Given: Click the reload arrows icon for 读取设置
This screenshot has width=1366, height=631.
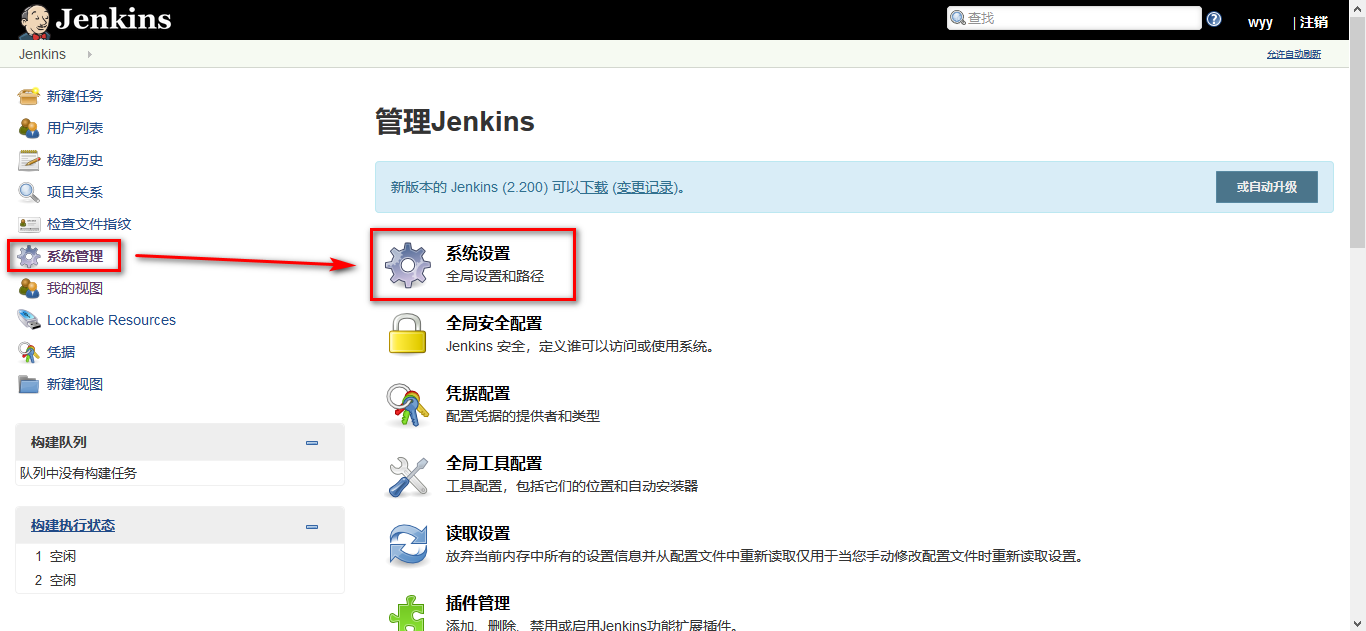Looking at the screenshot, I should pyautogui.click(x=408, y=545).
